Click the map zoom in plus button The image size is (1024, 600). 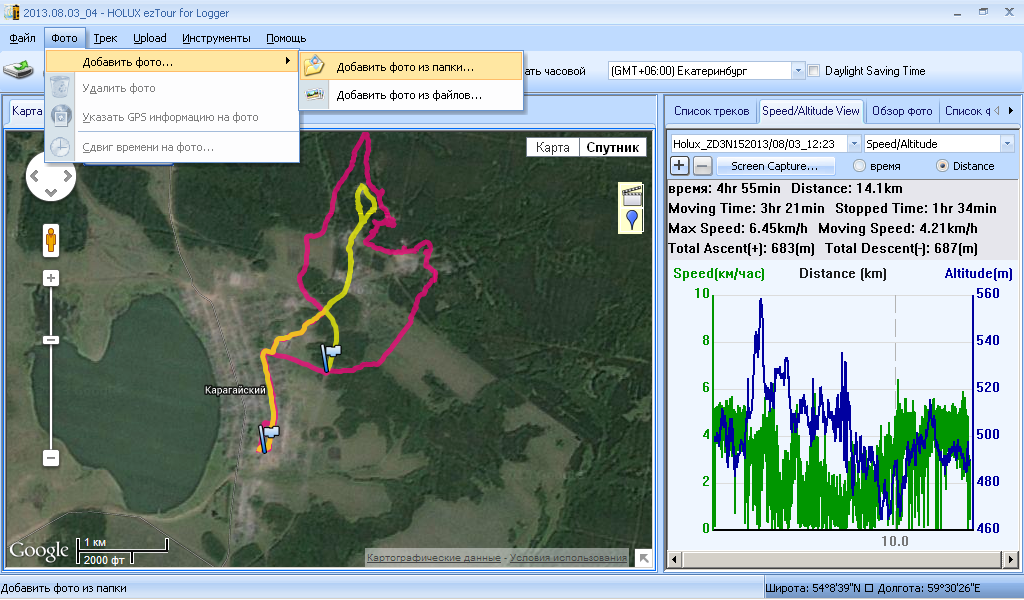[x=51, y=278]
